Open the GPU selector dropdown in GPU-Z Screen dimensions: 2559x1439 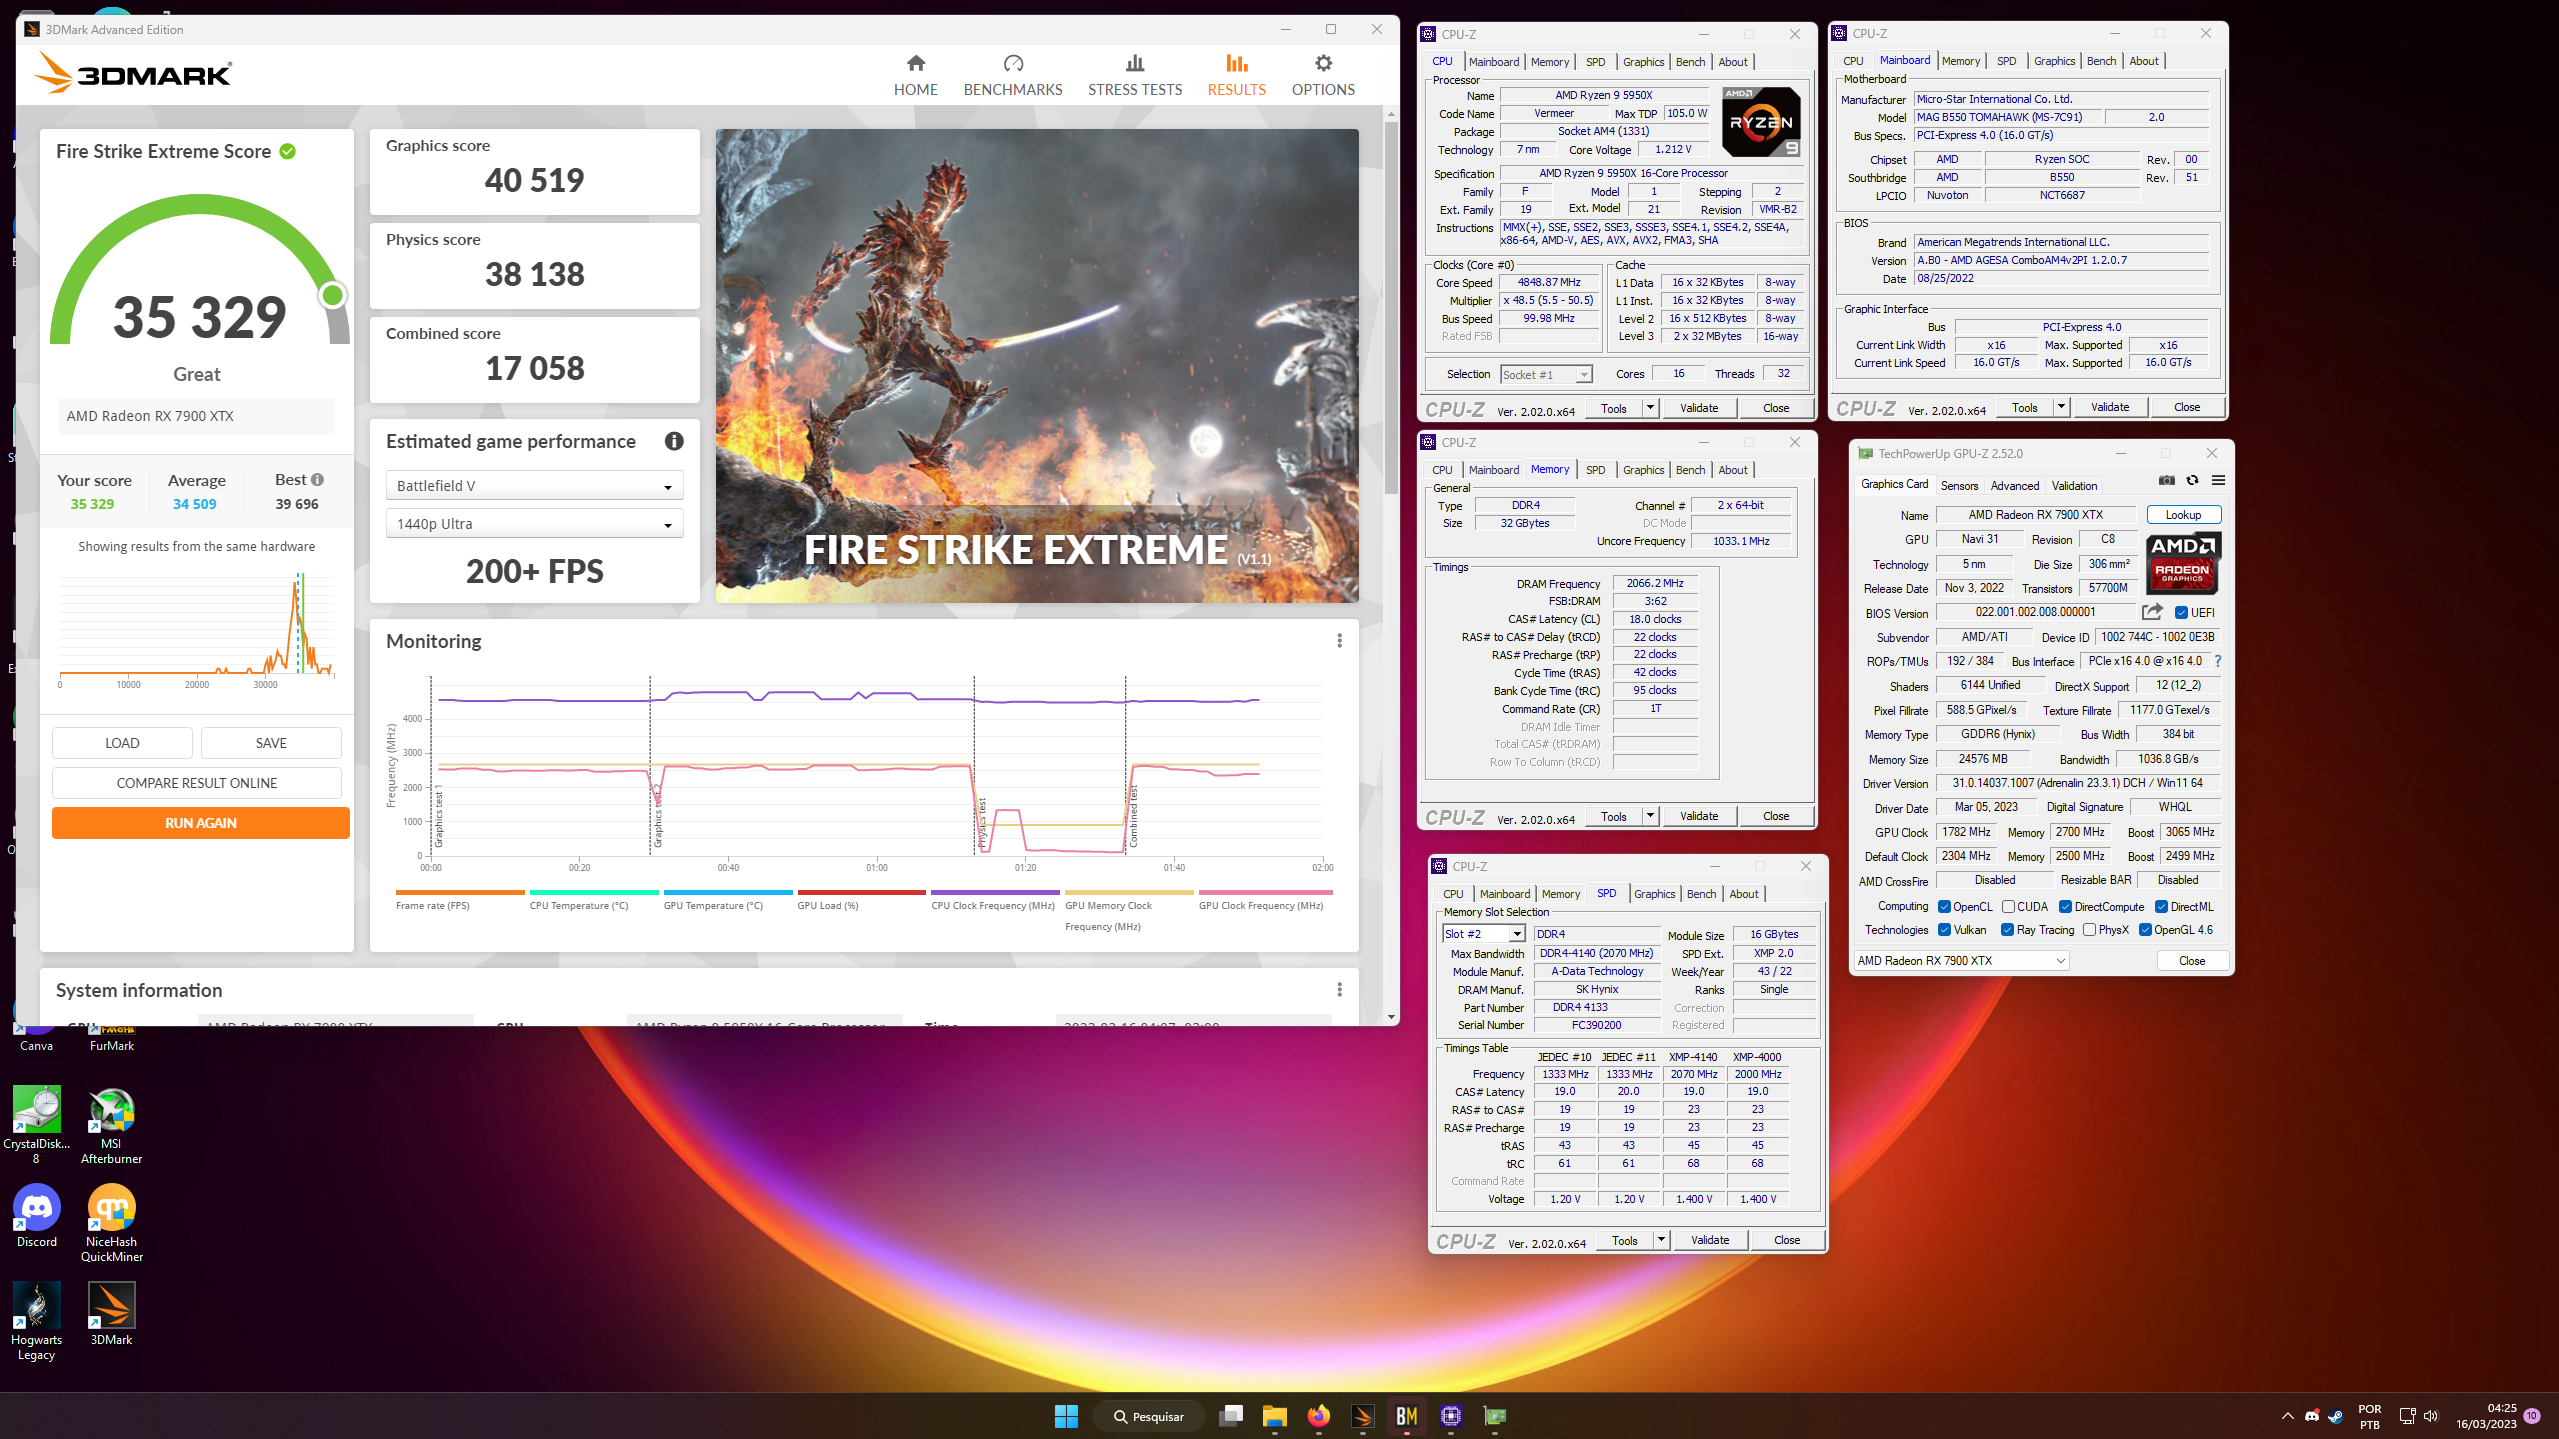click(x=1960, y=961)
